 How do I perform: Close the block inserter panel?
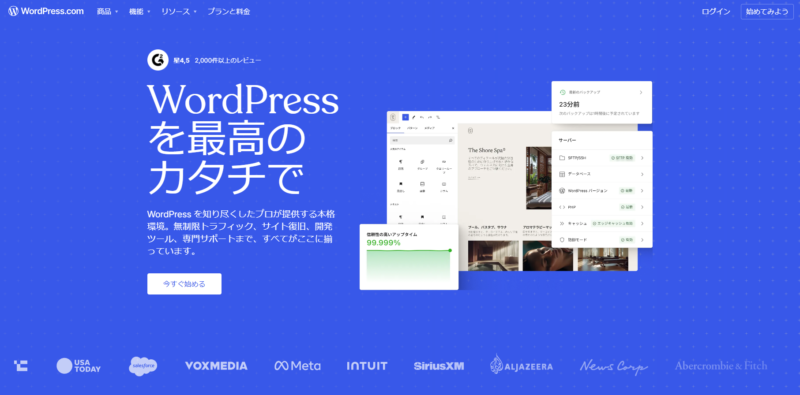pos(453,128)
